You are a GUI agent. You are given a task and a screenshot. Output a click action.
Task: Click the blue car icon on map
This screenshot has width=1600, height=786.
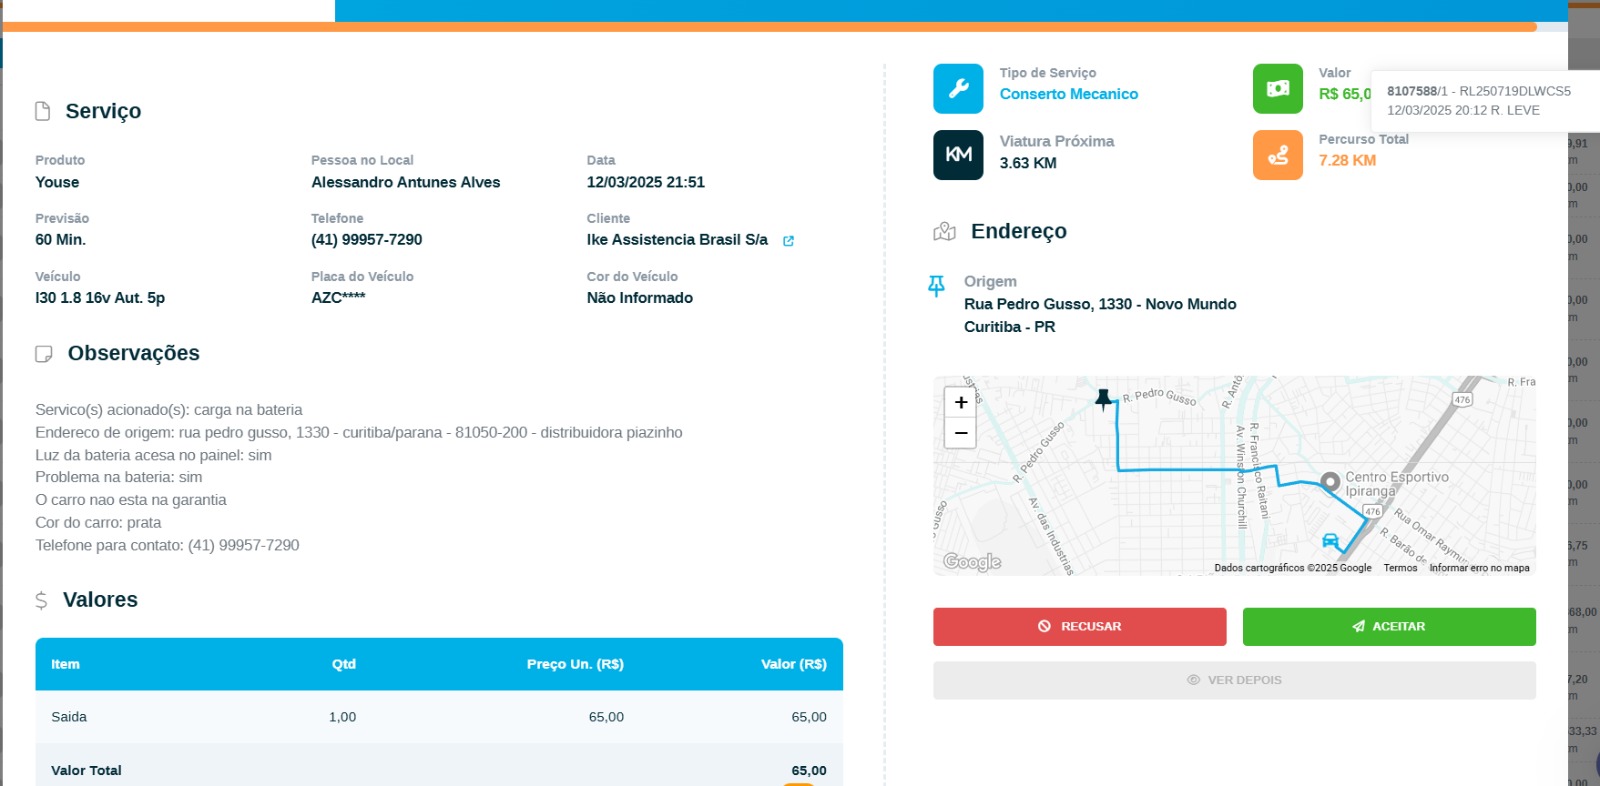1330,541
